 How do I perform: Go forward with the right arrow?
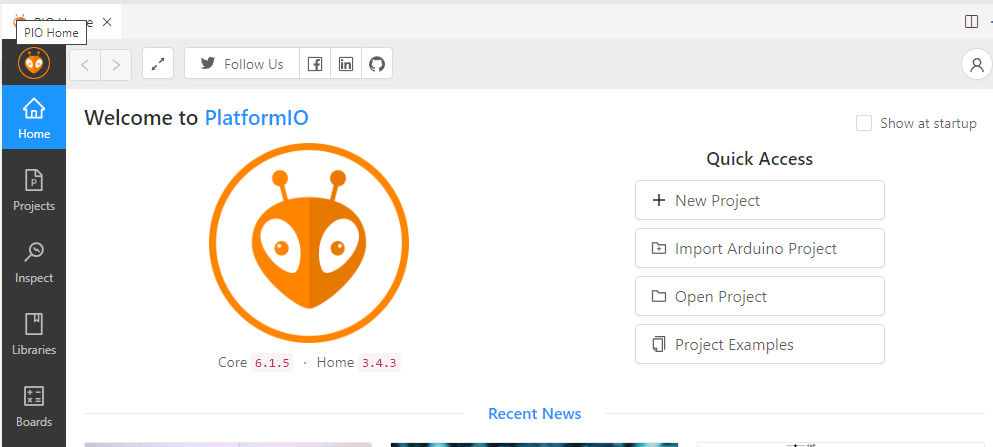click(116, 65)
